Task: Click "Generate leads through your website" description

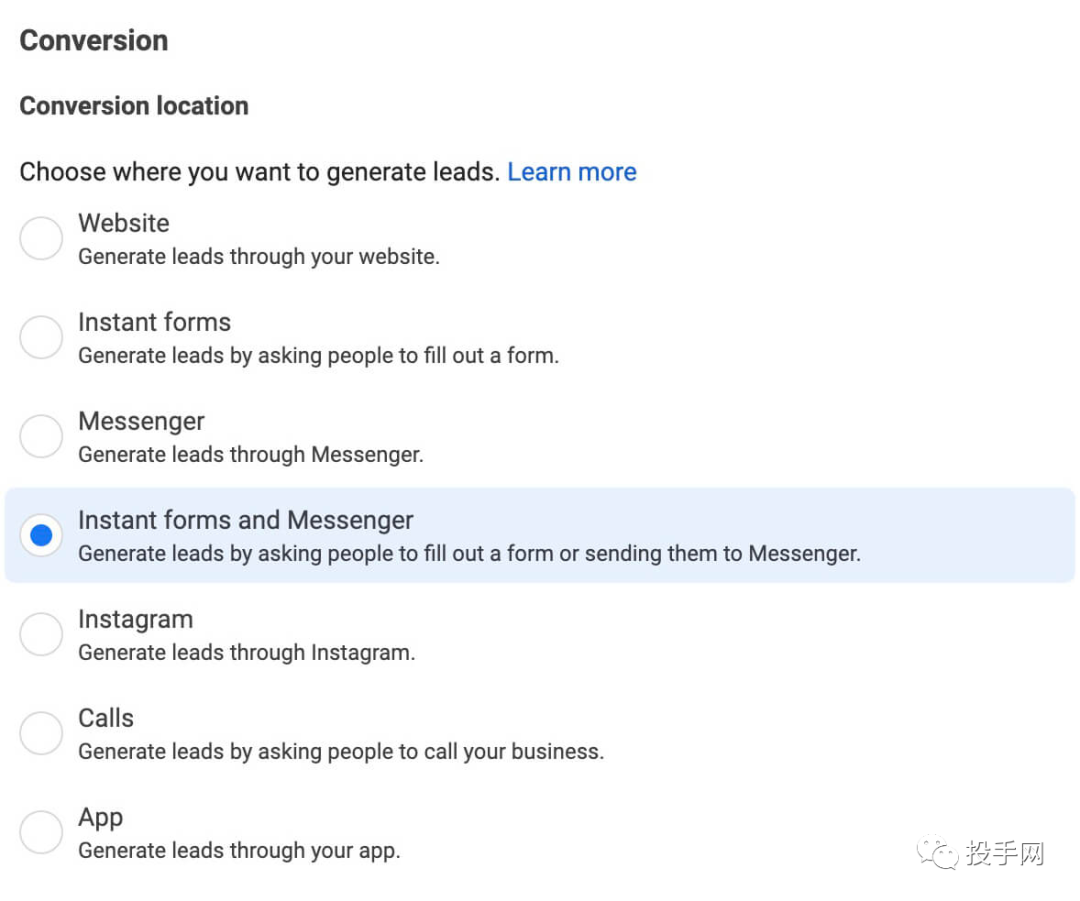Action: [258, 257]
